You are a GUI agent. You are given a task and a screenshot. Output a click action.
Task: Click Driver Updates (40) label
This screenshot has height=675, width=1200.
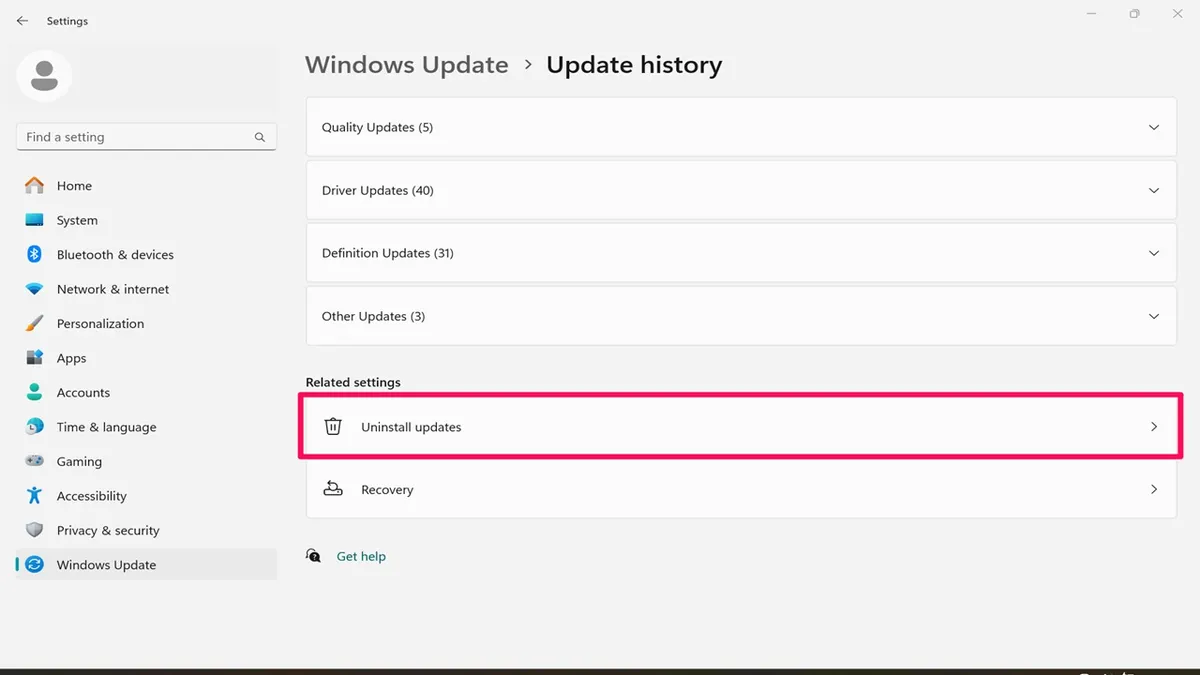point(377,190)
